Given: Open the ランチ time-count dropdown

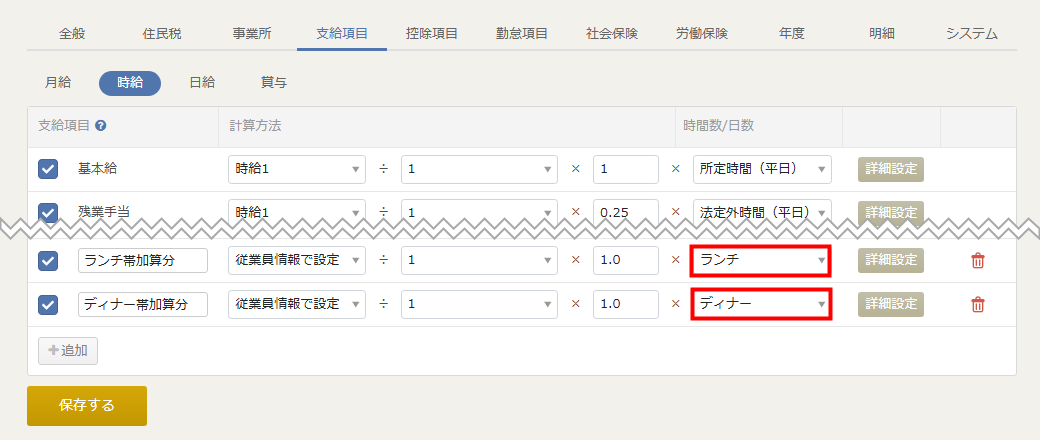Looking at the screenshot, I should 761,261.
